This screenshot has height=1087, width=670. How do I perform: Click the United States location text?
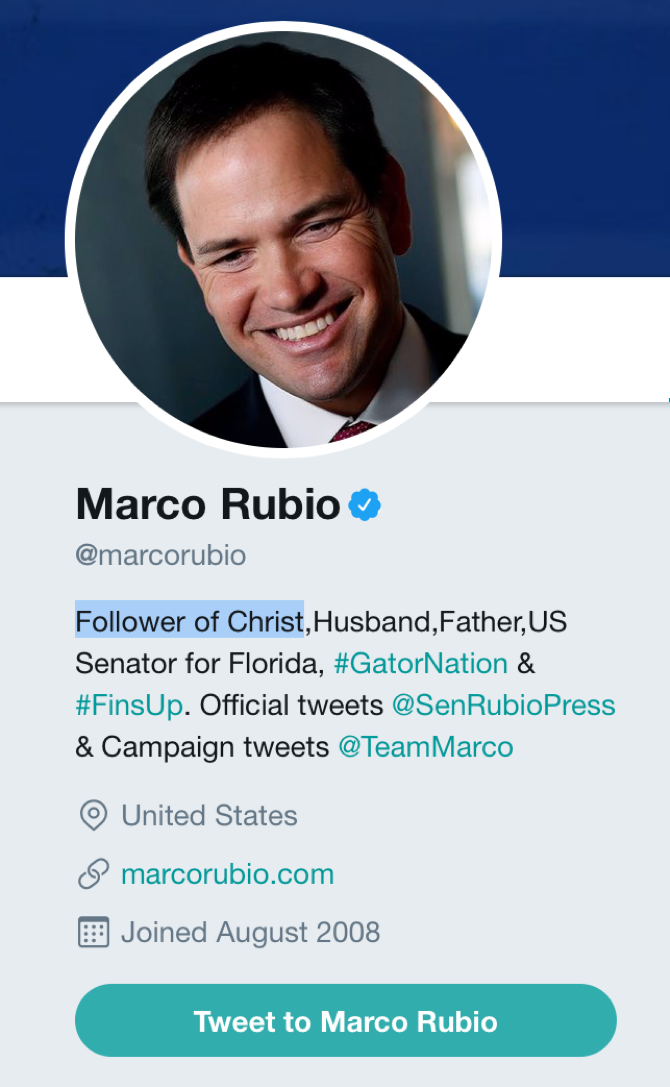[209, 816]
